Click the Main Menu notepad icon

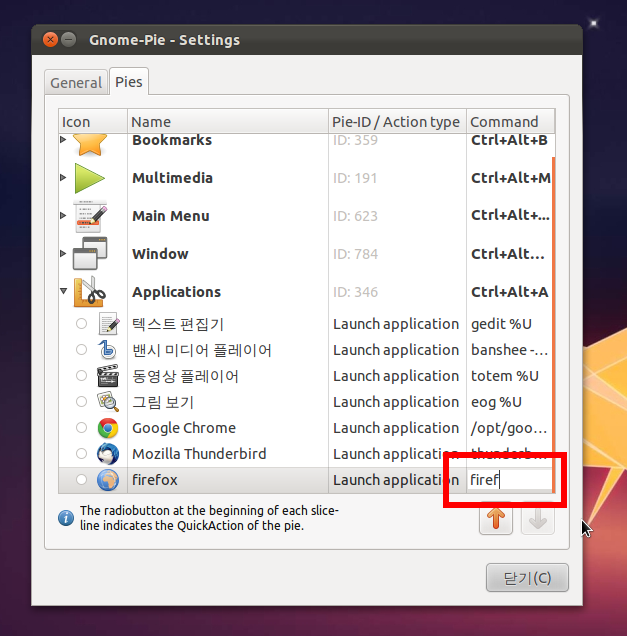[90, 216]
